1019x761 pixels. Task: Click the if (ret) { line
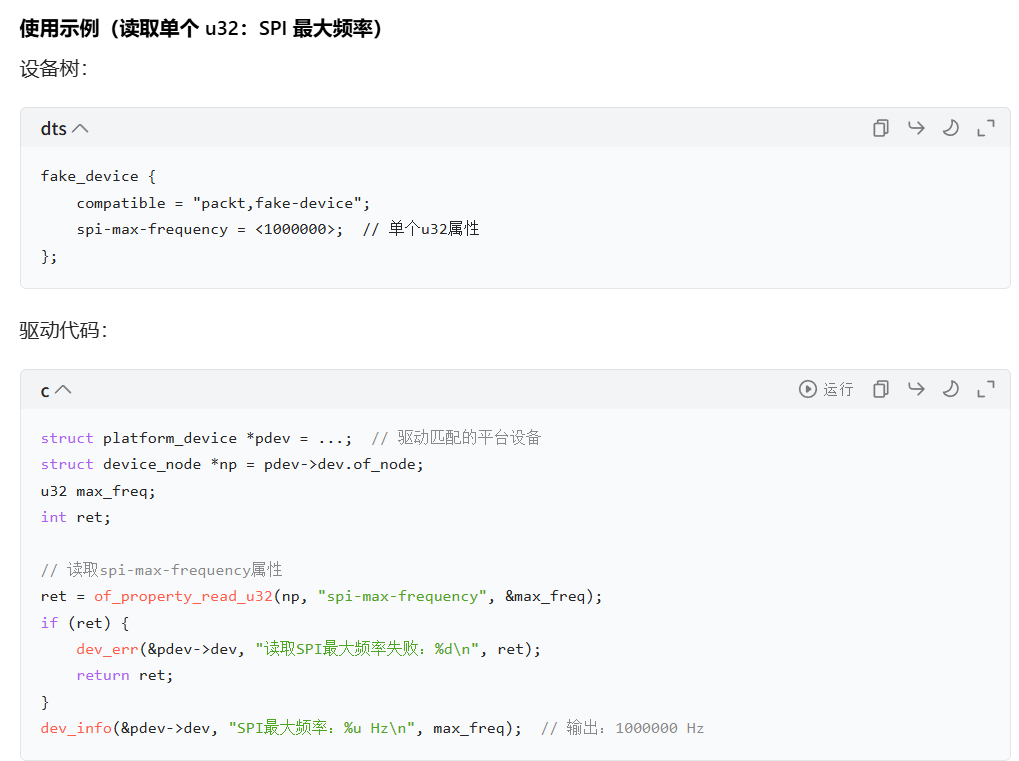pyautogui.click(x=84, y=623)
